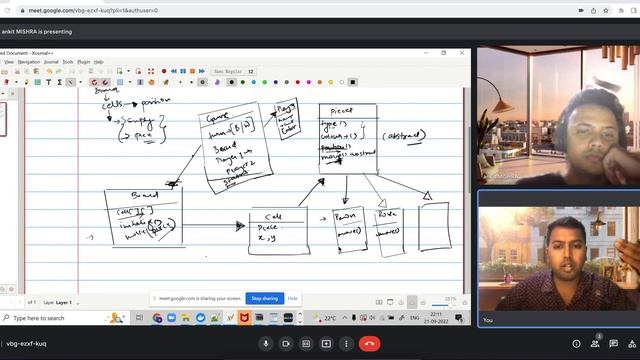Open the Help menu in Xournal++

pyautogui.click(x=98, y=62)
